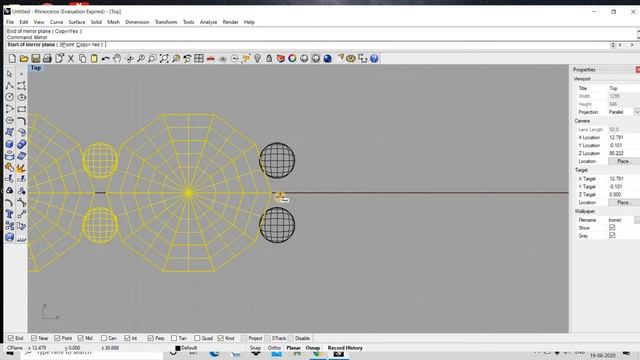
Task: Select the Explode tool icon
Action: (x=21, y=167)
